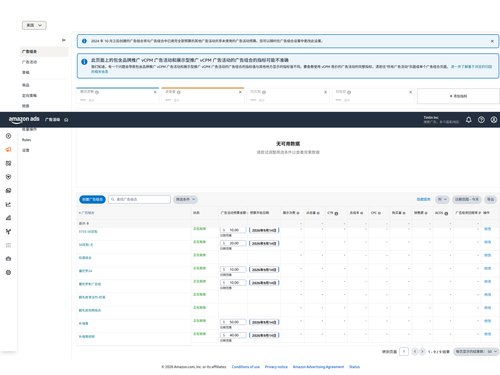Open the gear icon at the bottom of the left rail
This screenshot has height=375, width=500.
[8, 273]
